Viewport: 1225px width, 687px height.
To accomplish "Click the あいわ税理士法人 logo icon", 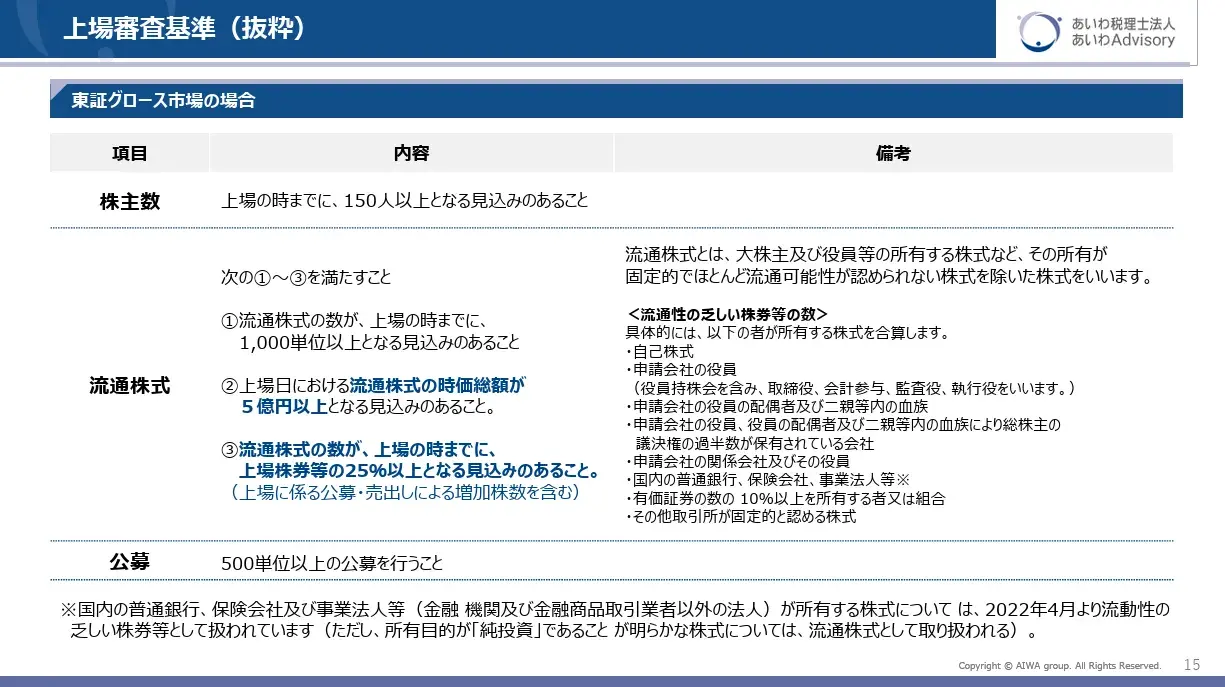I will (1040, 31).
